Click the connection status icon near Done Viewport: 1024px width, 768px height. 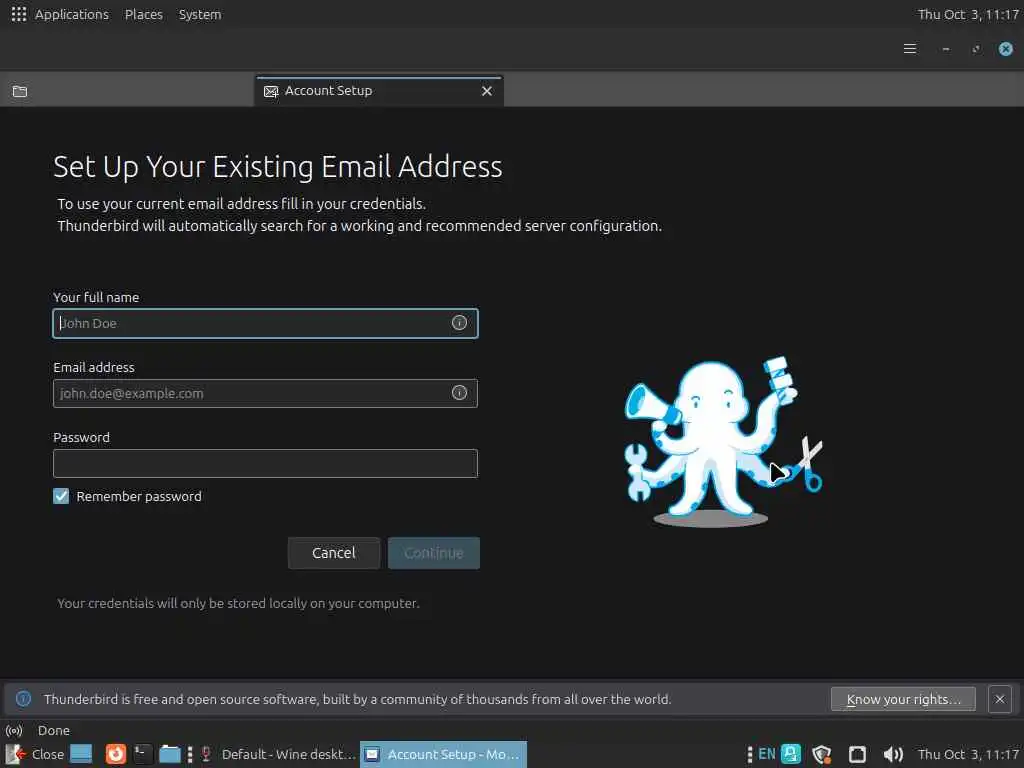pos(14,730)
